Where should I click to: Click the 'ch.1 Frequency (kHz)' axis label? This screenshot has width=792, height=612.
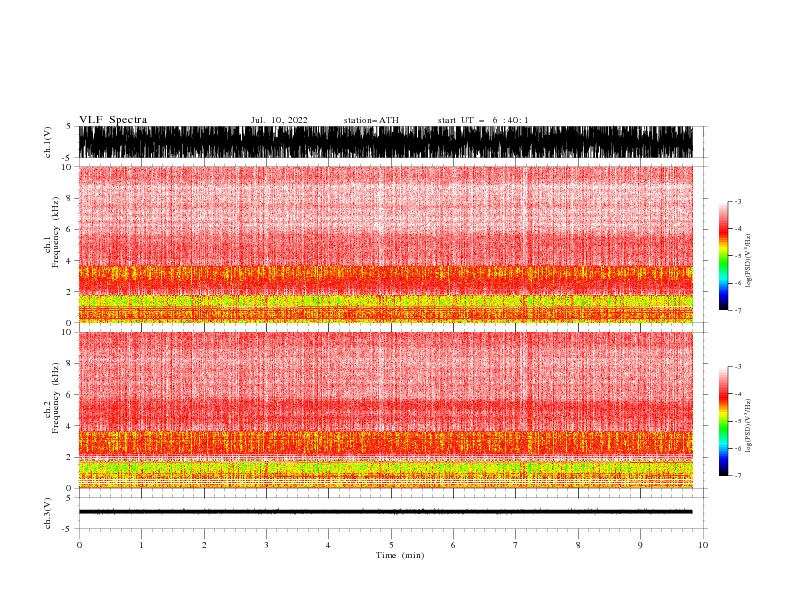(x=52, y=232)
